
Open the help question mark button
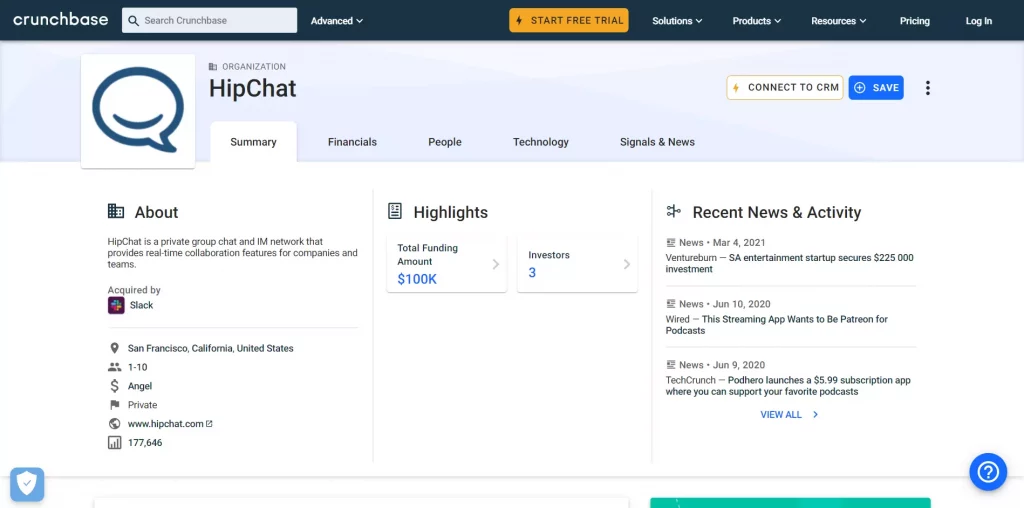coord(988,471)
